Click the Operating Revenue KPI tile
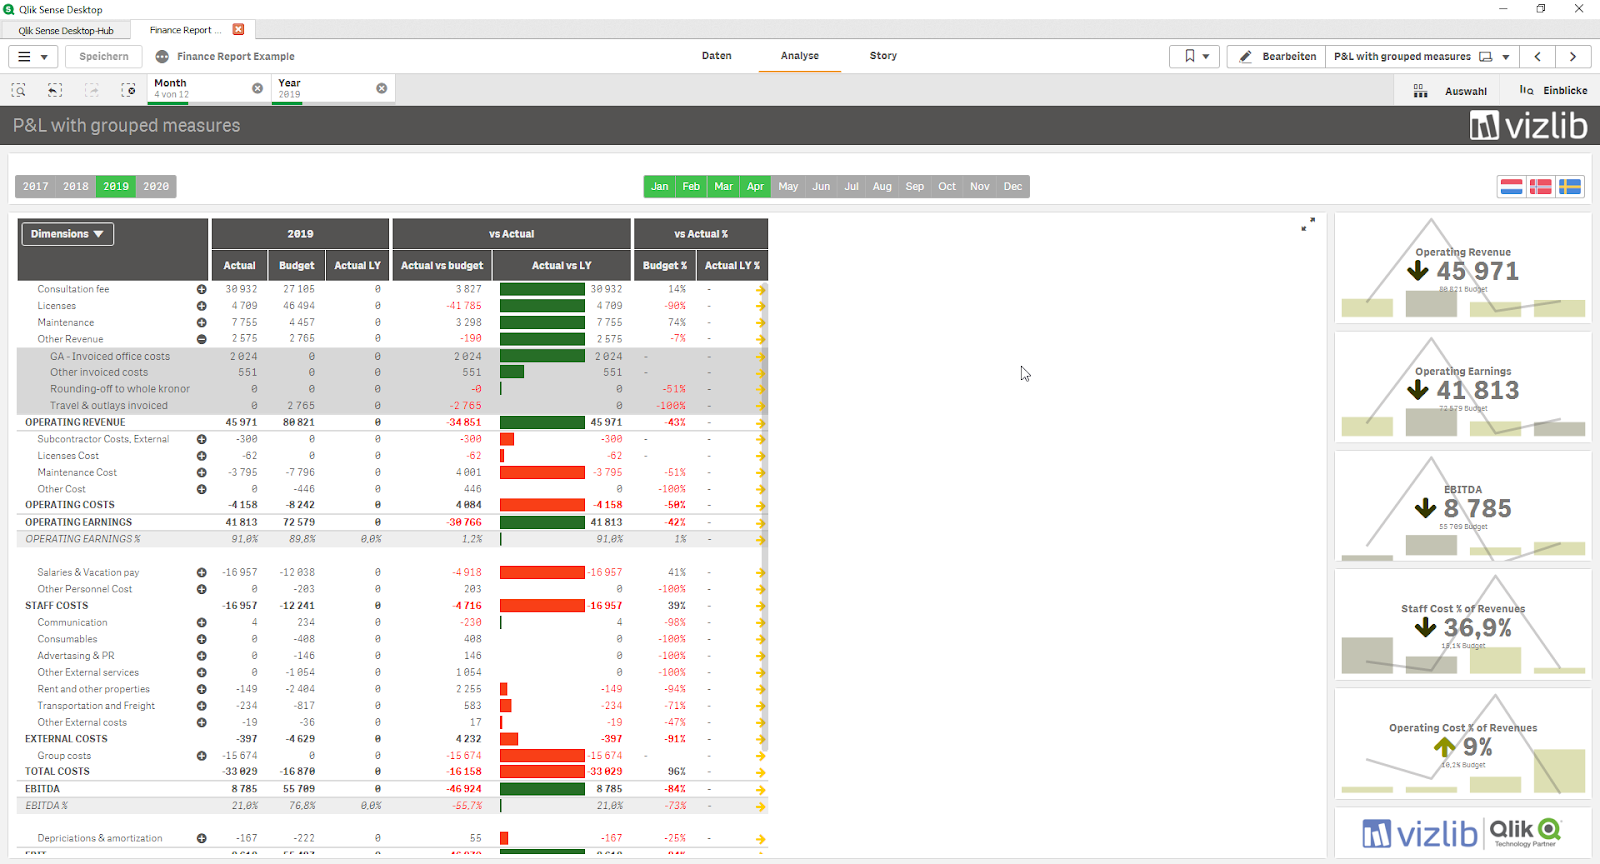Viewport: 1600px width, 864px height. 1463,268
